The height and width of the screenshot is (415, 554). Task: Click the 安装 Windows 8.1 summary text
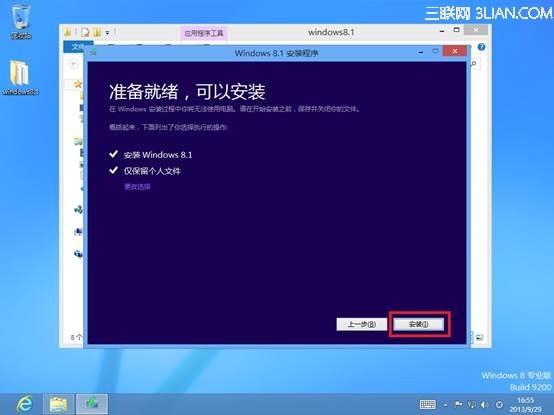158,155
